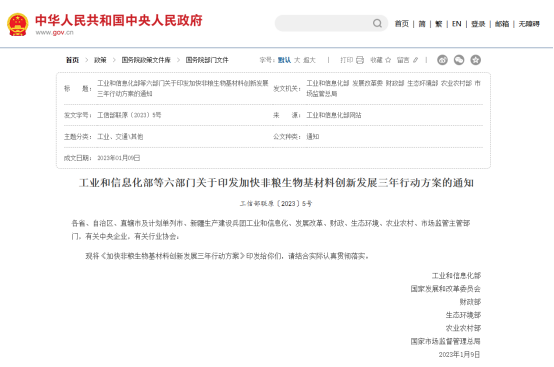Set font size to 超大
Image resolution: width=554 pixels, height=367 pixels.
coord(309,60)
